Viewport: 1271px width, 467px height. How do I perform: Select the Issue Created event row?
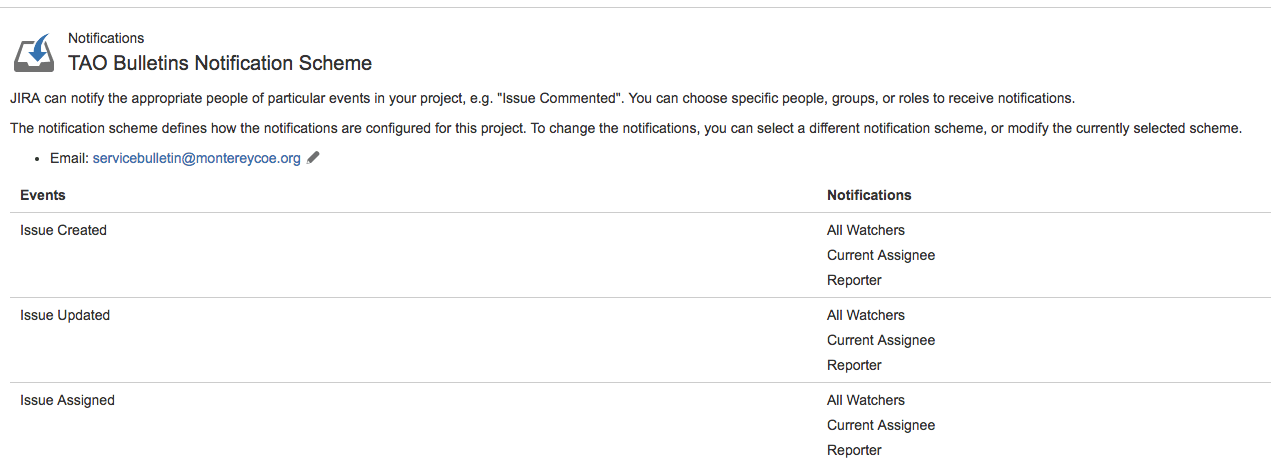coord(63,230)
